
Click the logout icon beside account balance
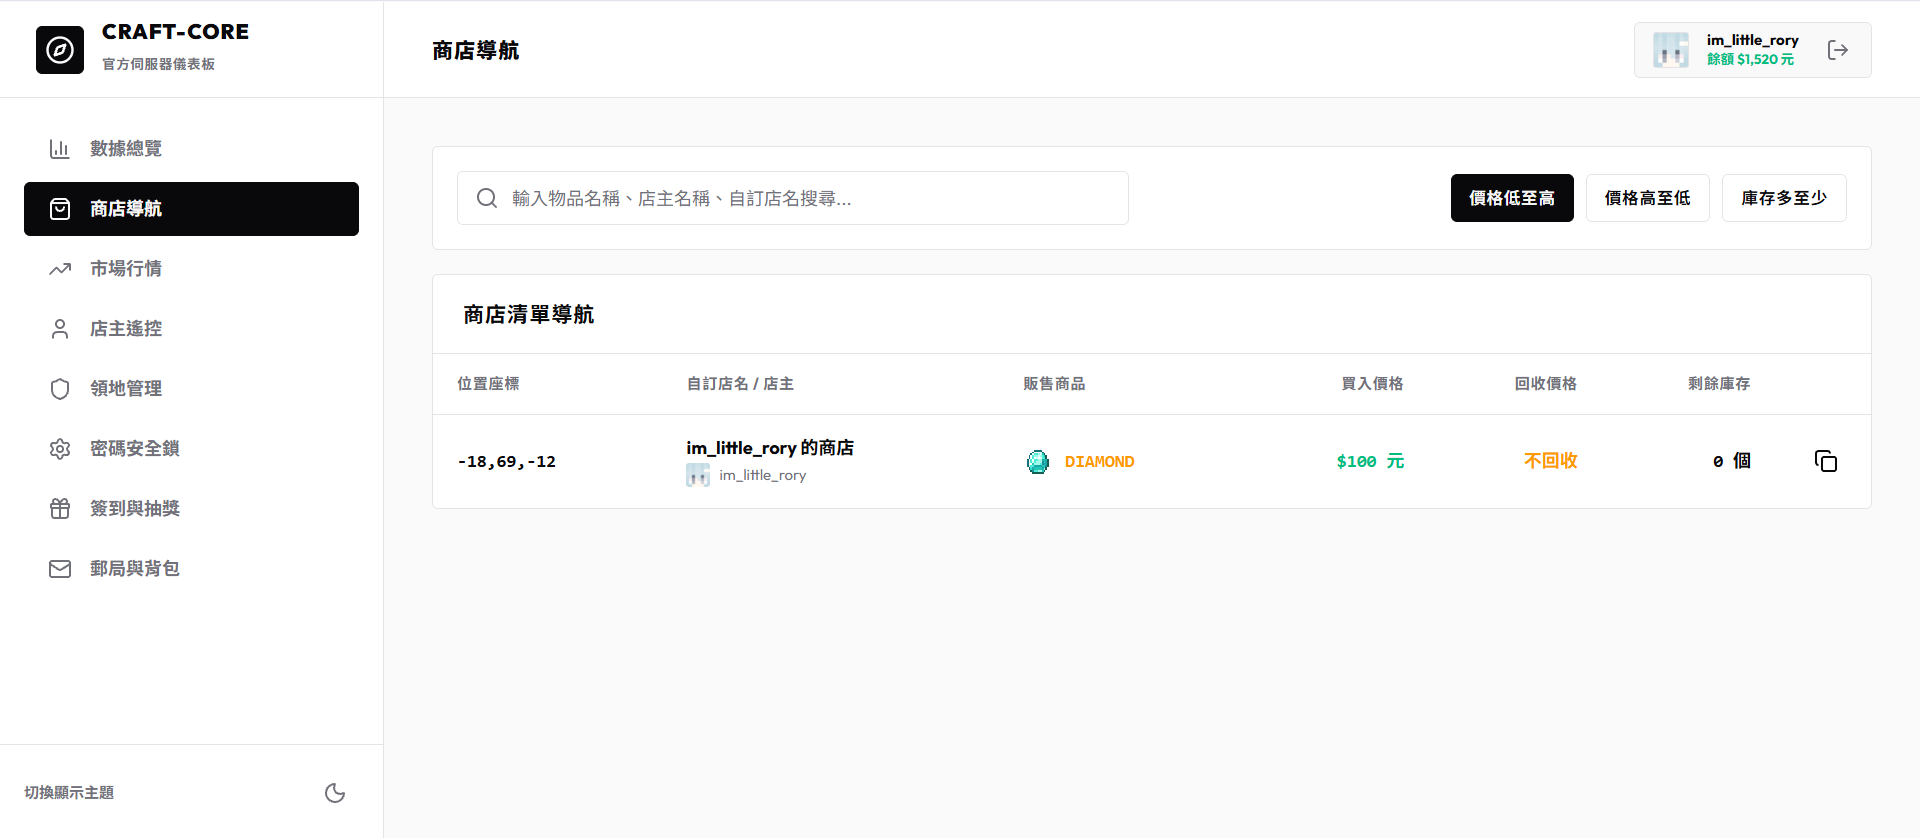point(1837,50)
